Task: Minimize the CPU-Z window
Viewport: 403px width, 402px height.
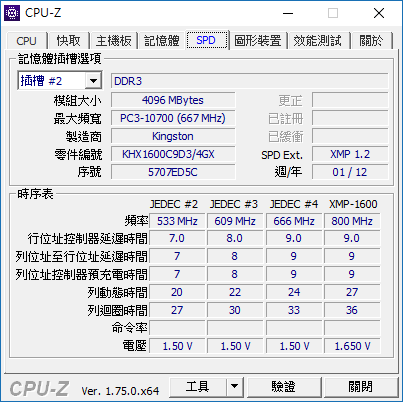Action: (x=288, y=13)
